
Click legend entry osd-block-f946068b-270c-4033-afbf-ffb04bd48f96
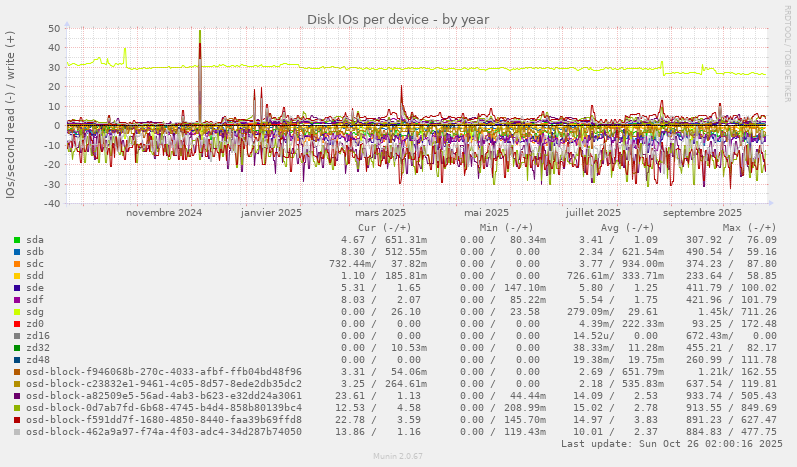click(x=164, y=372)
